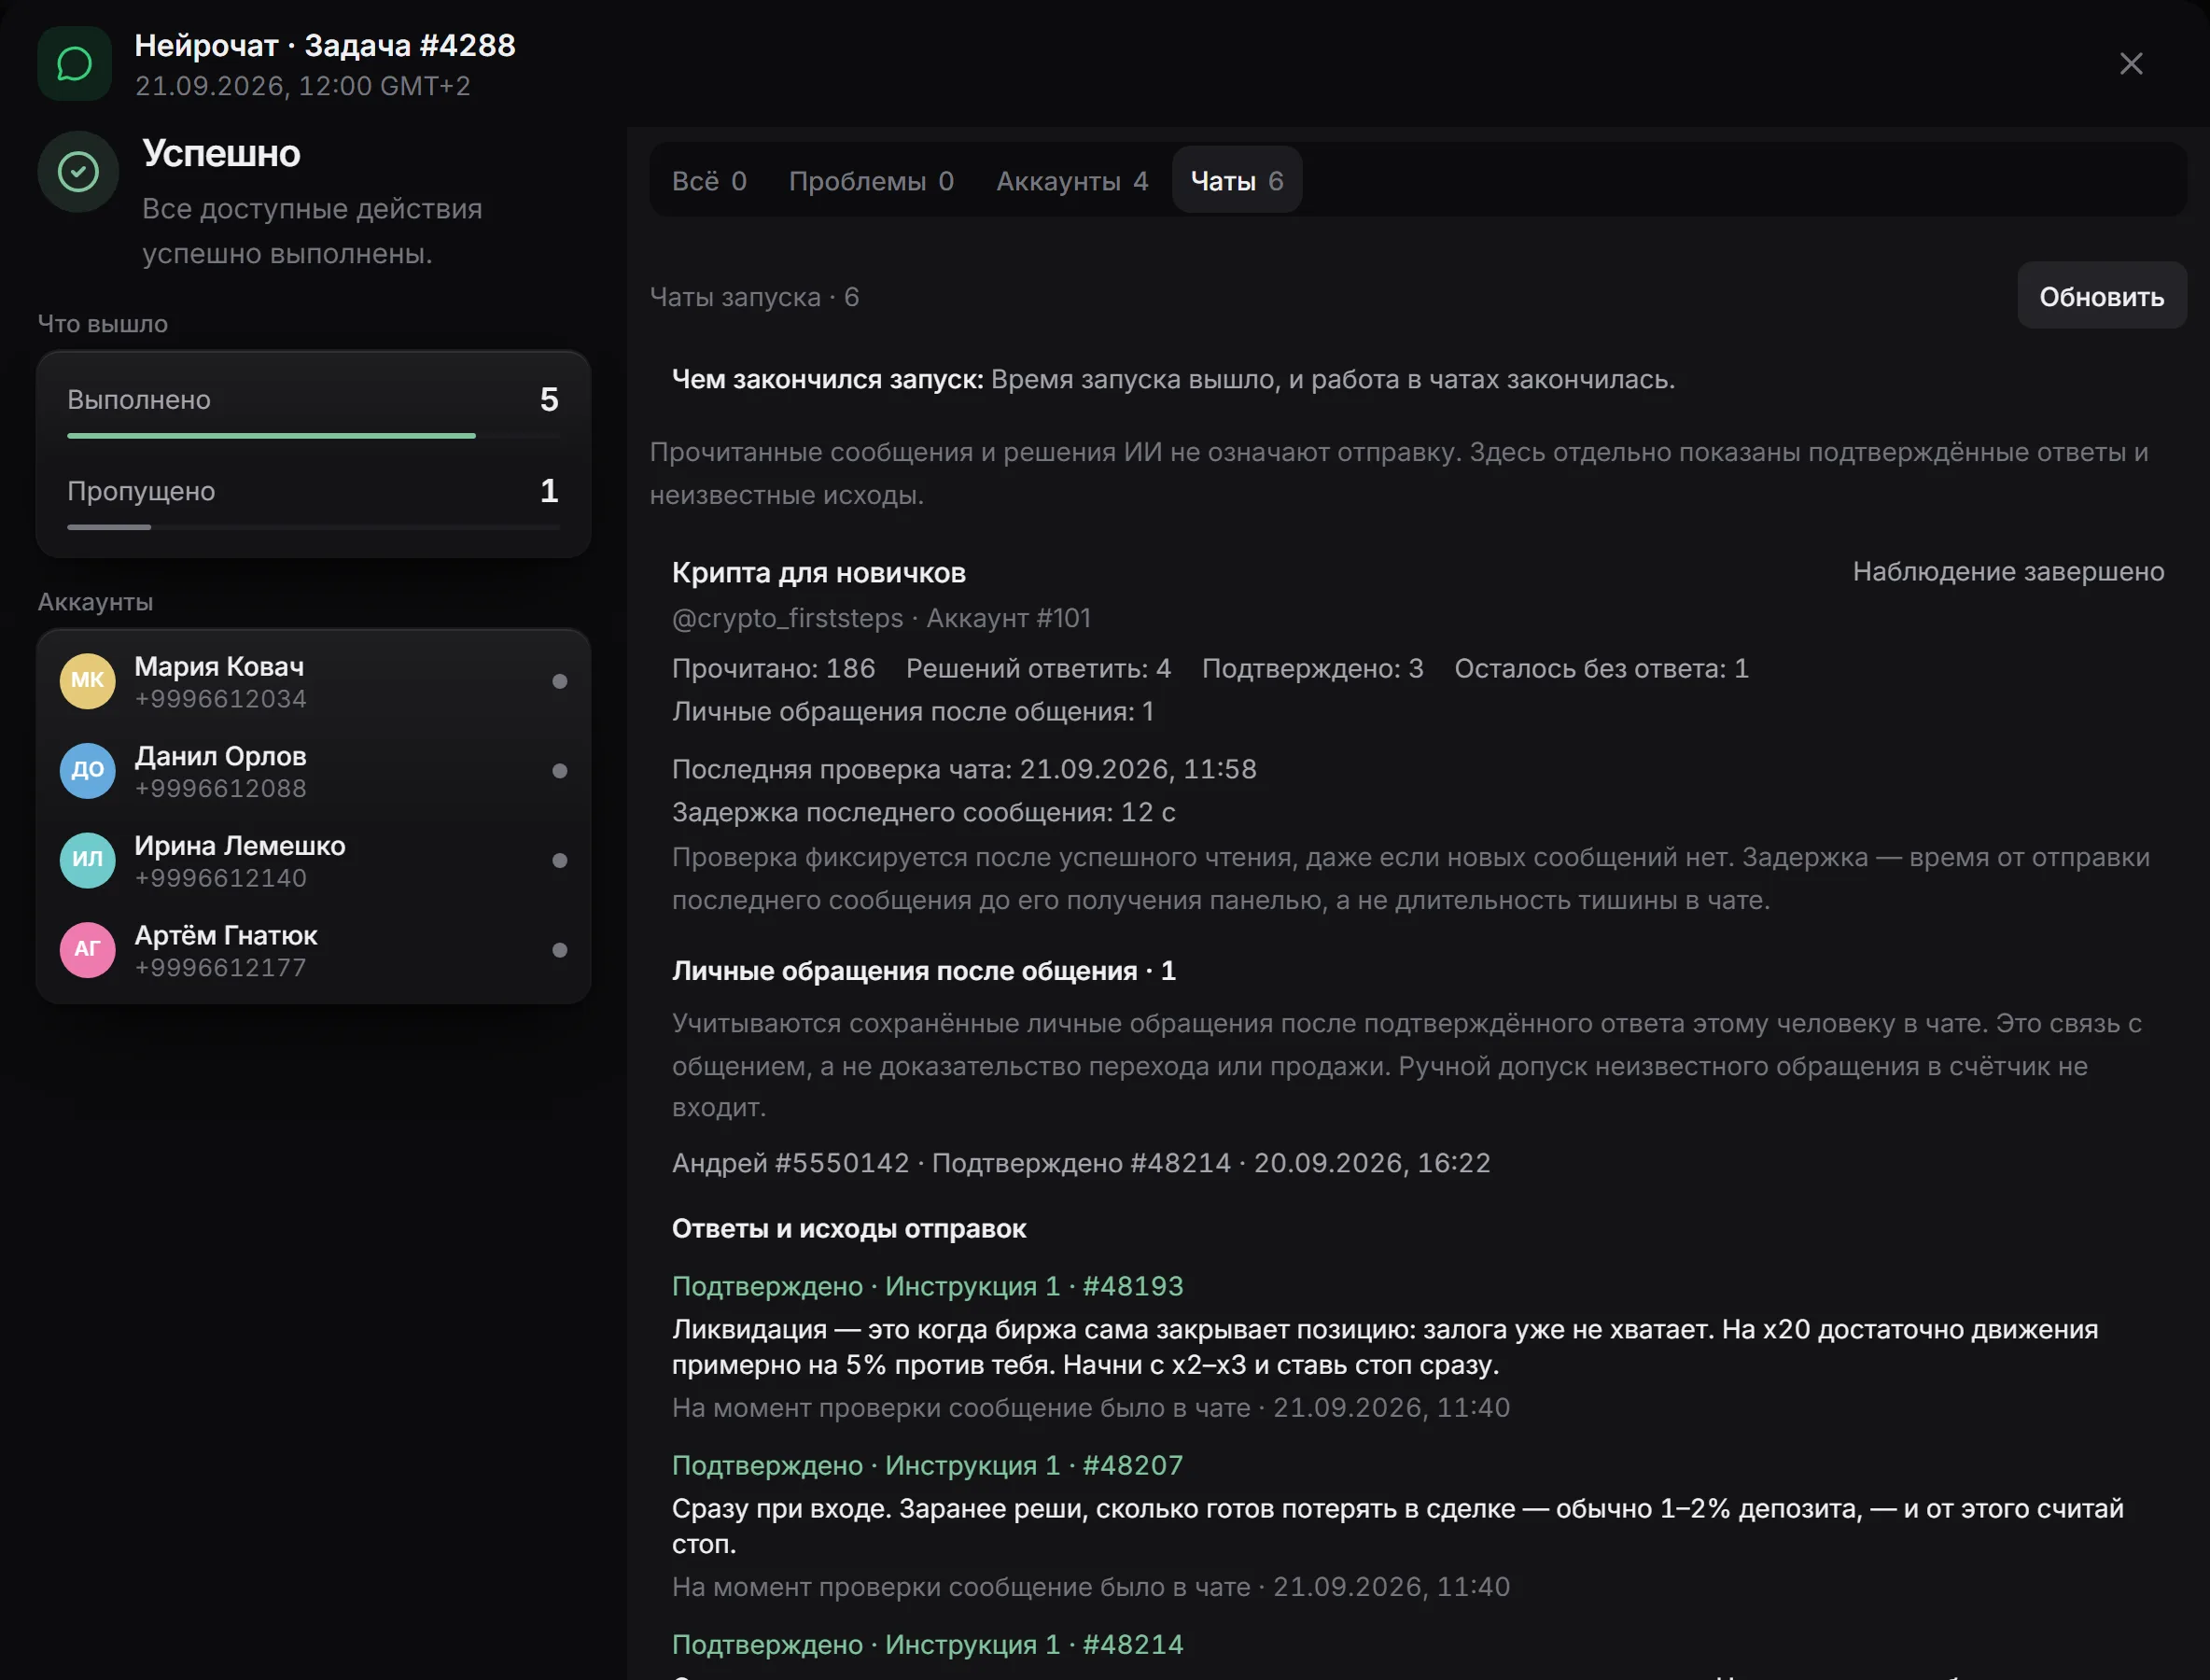
Task: Click the Ответы и исходы отправок heading
Action: (849, 1229)
